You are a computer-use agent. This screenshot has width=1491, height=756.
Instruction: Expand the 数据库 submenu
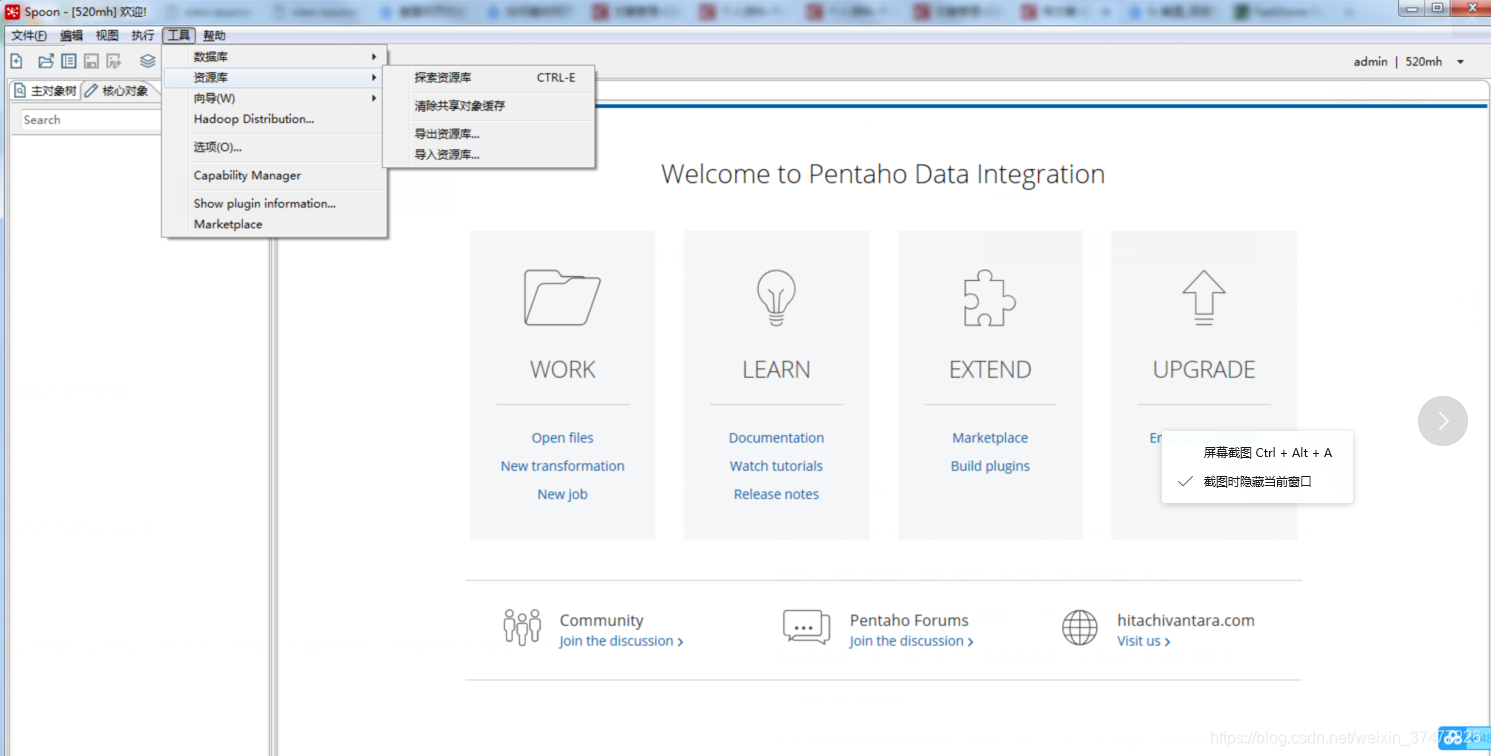tap(275, 57)
